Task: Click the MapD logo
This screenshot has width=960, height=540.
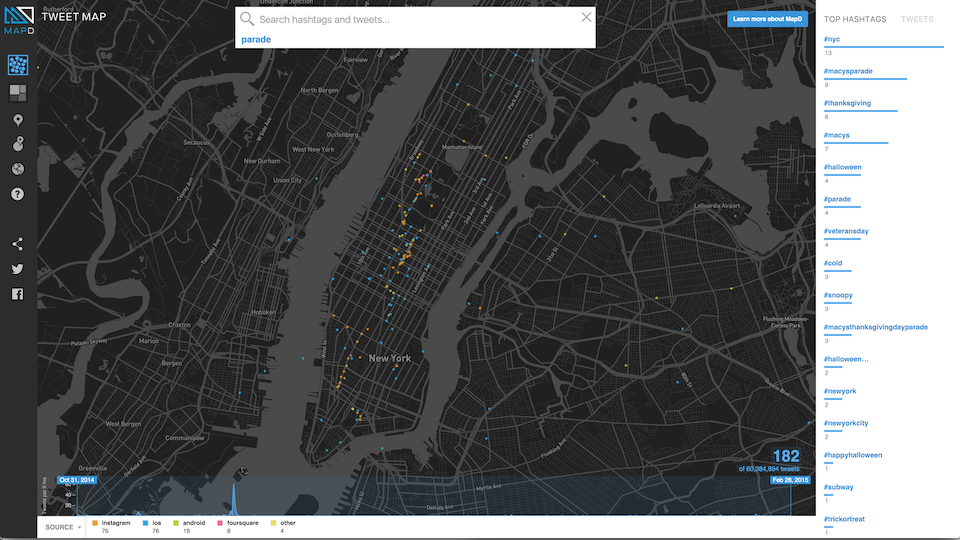Action: [x=19, y=20]
